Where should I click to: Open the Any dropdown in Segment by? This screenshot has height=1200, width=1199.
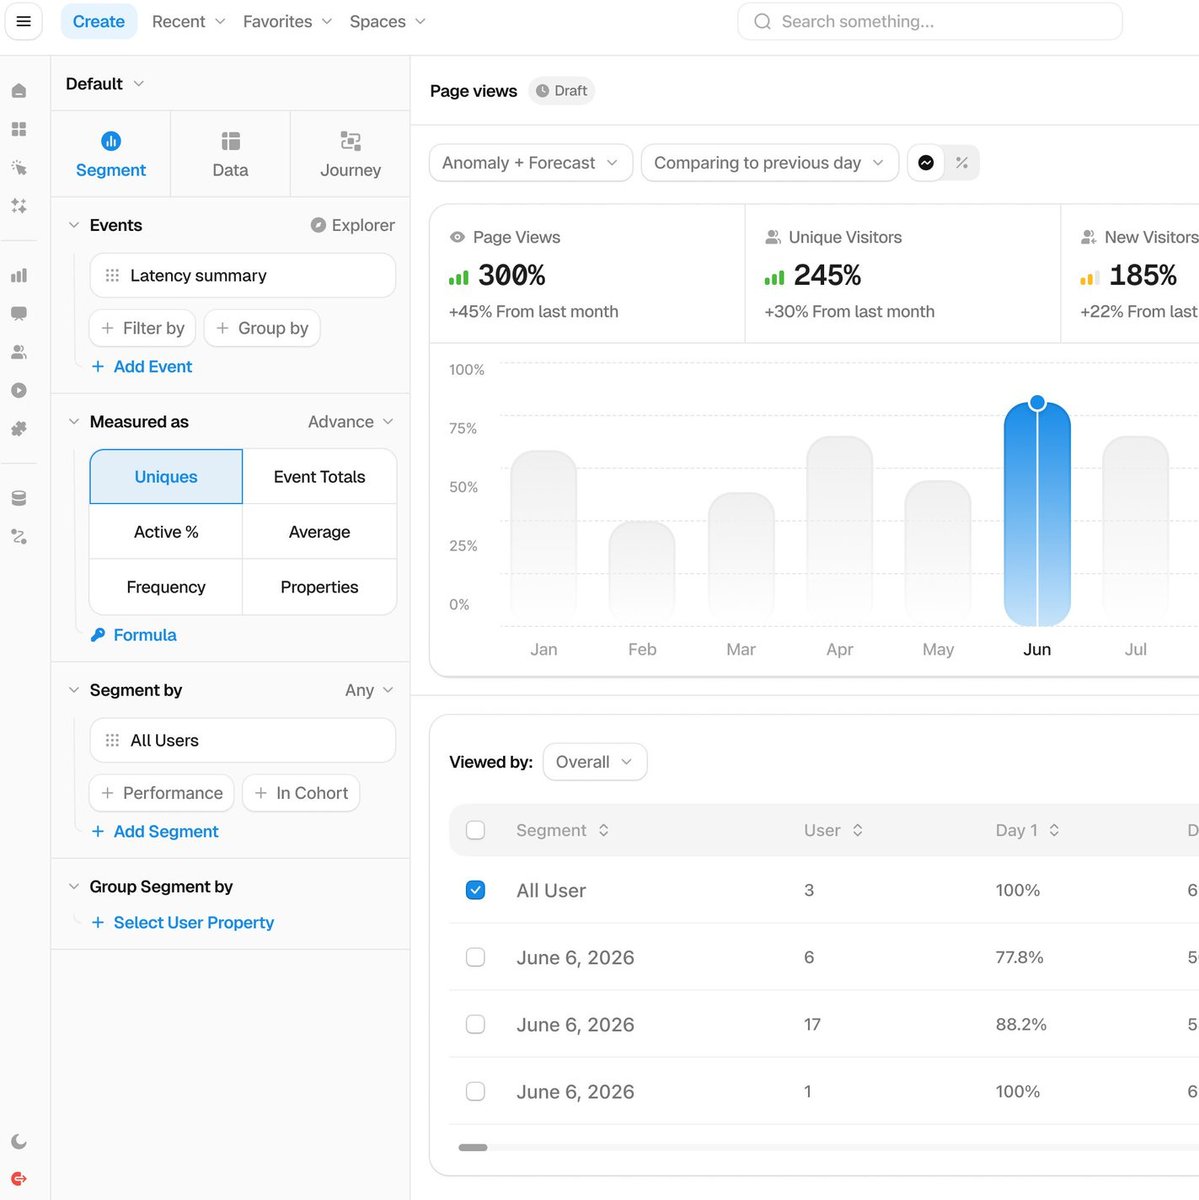[369, 690]
